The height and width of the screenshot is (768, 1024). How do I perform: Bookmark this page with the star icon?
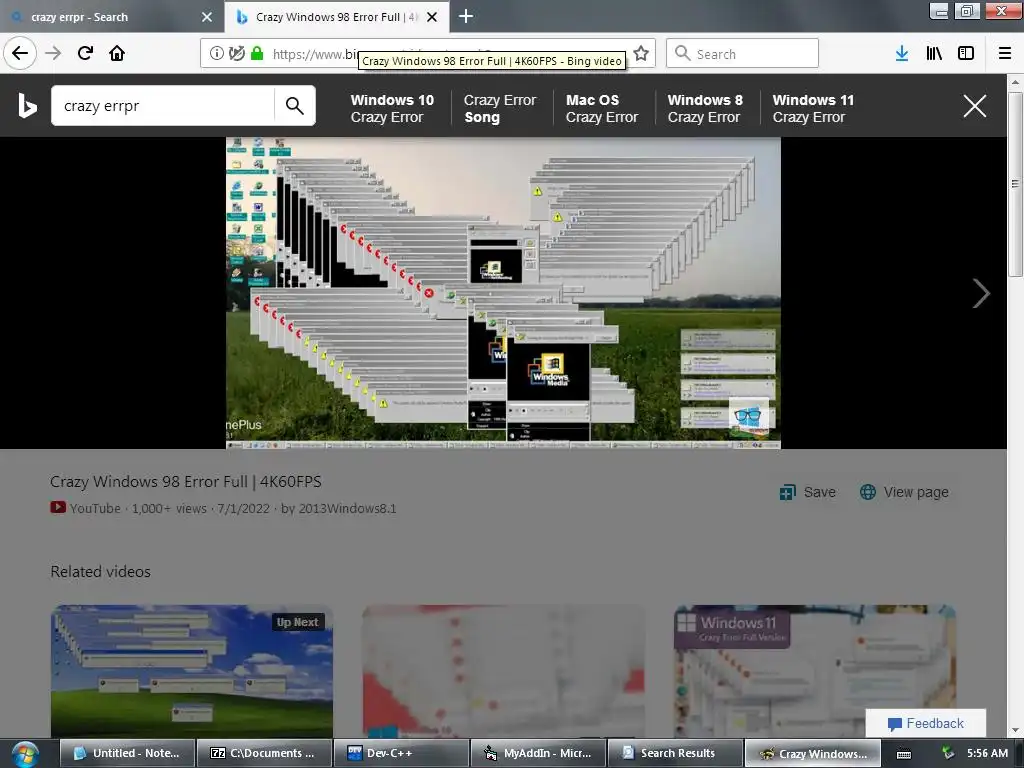(x=641, y=53)
